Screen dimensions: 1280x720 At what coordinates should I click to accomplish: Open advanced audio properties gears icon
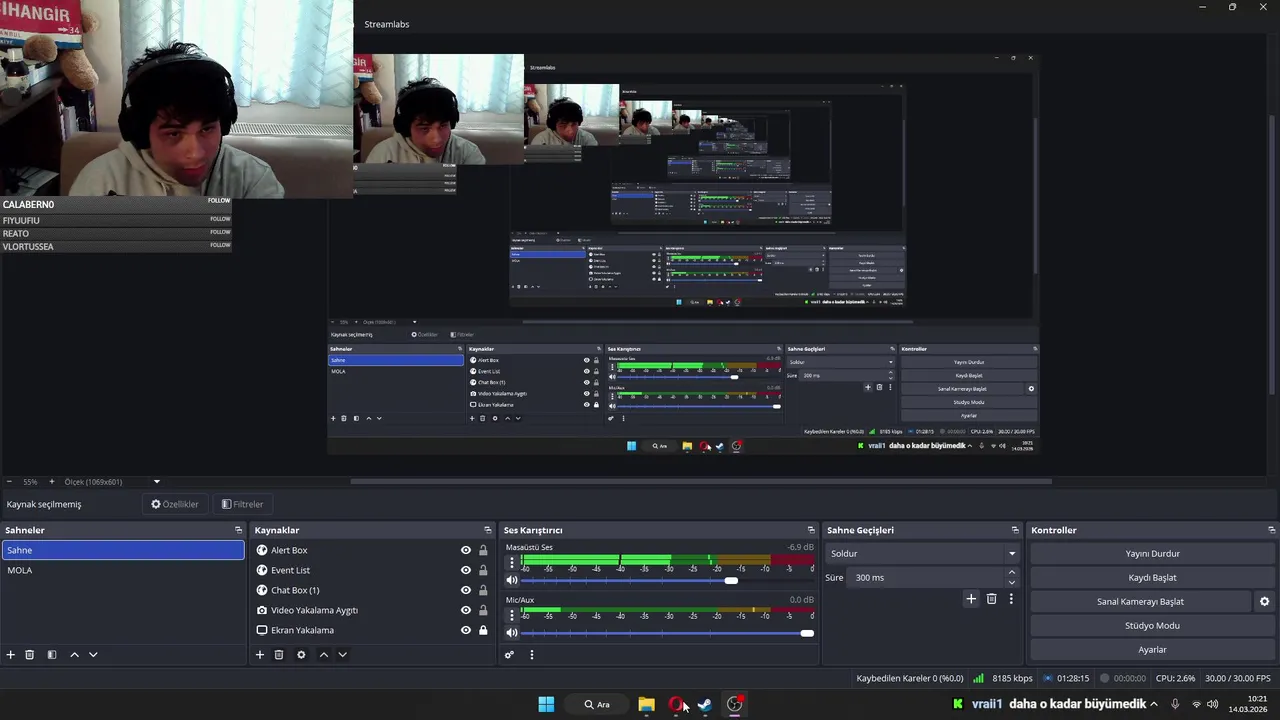click(x=509, y=655)
